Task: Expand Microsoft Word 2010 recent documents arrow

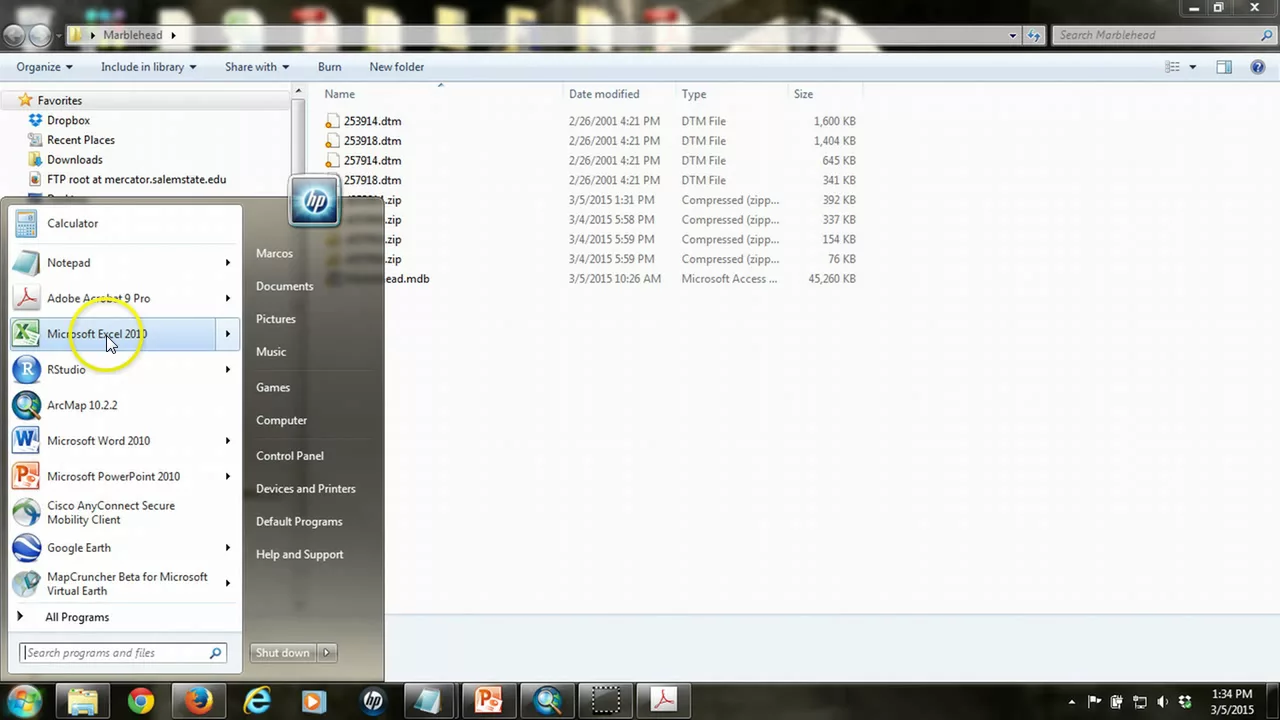Action: pos(228,441)
